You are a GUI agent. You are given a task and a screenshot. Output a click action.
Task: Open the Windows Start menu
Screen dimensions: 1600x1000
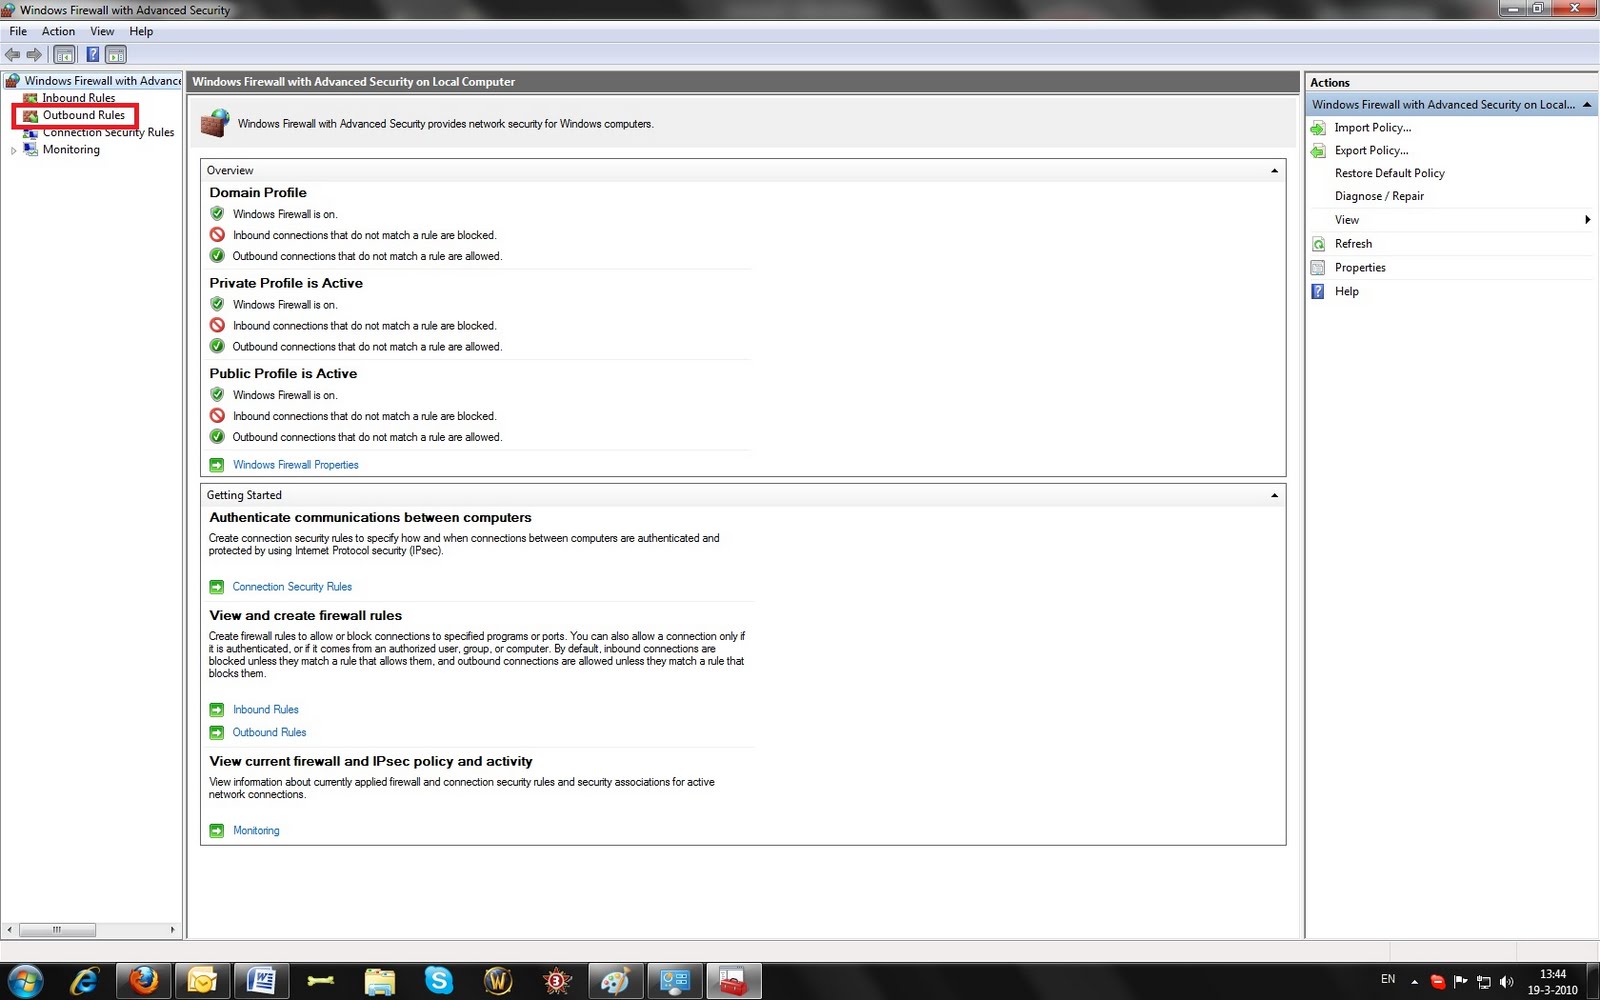click(x=25, y=982)
